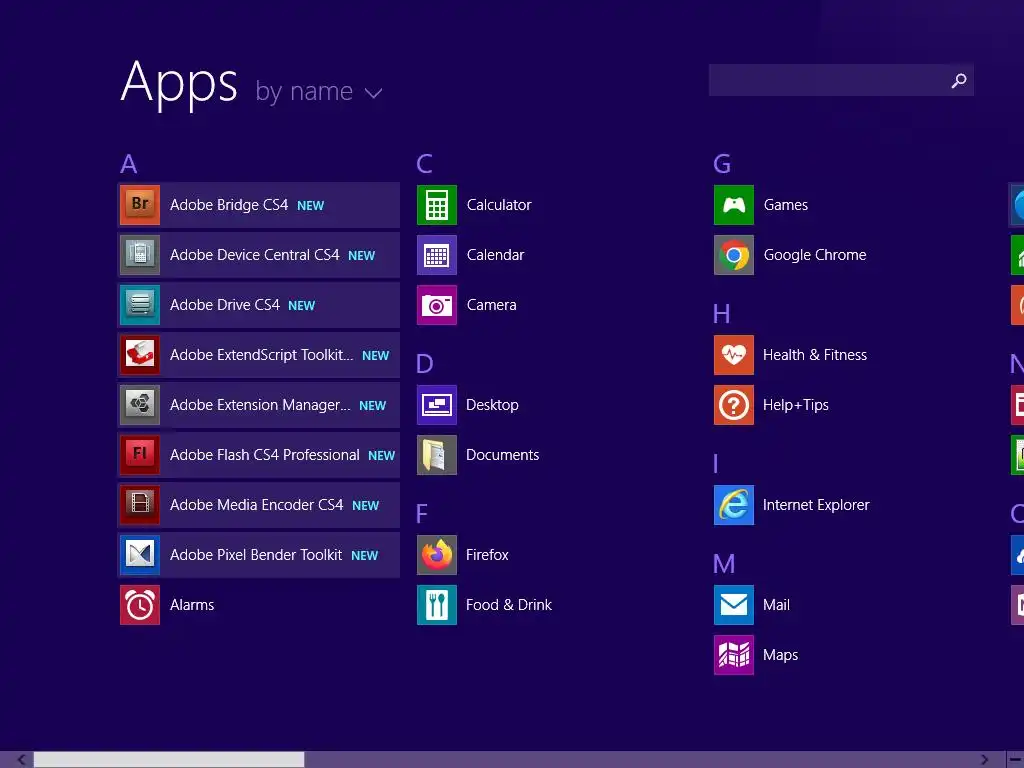Viewport: 1024px width, 768px height.
Task: Jump to letter group H header
Action: [x=722, y=314]
